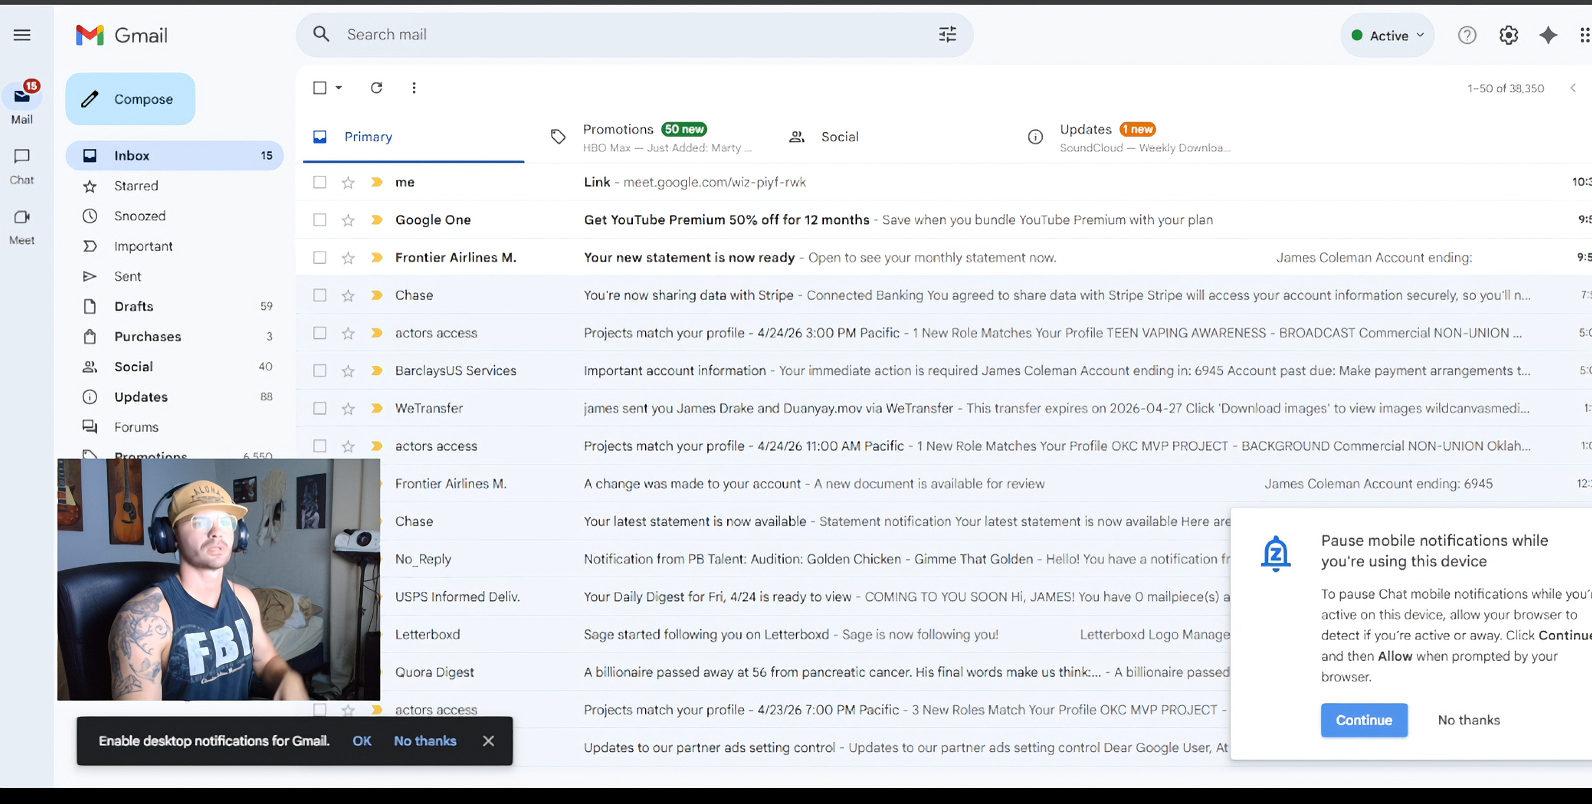Viewport: 1592px width, 804px height.
Task: Click importance marker on BarclaysUS Services email
Action: [377, 370]
